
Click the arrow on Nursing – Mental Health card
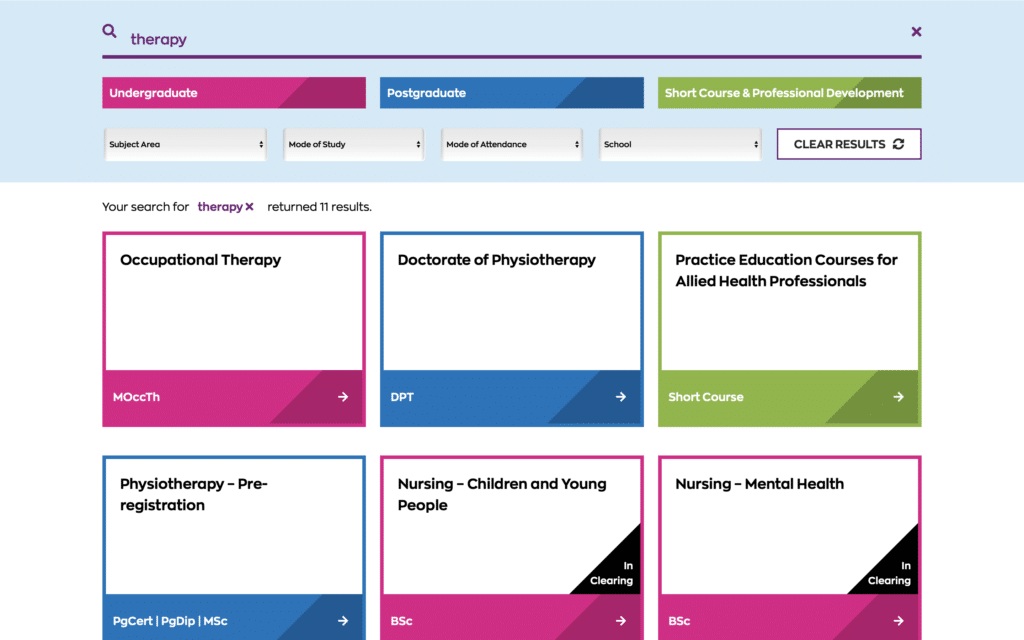tap(901, 621)
